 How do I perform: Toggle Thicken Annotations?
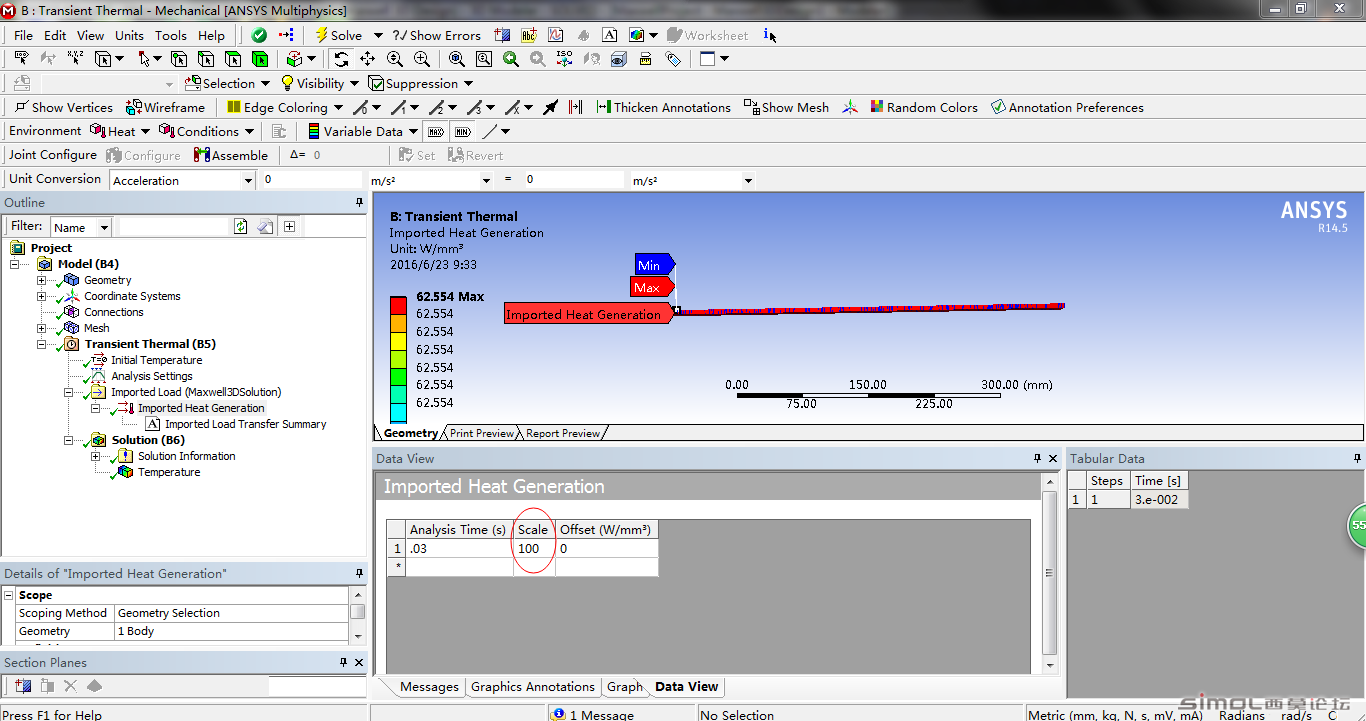(x=663, y=107)
